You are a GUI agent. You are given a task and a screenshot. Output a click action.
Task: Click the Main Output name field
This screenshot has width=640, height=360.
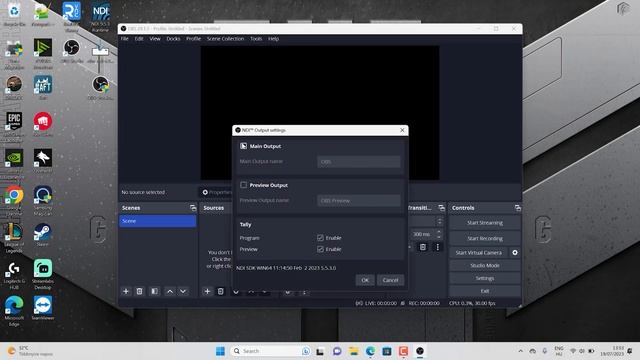point(359,162)
